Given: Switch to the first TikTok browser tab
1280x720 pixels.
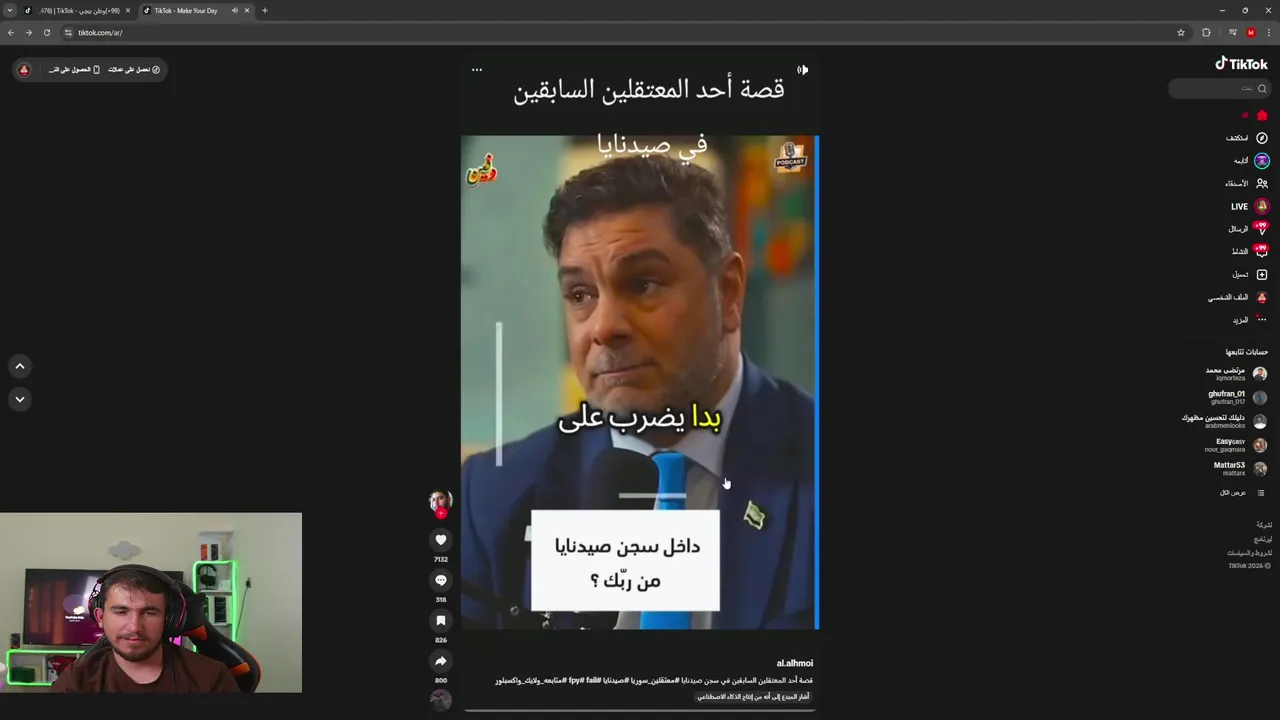Looking at the screenshot, I should (x=78, y=11).
